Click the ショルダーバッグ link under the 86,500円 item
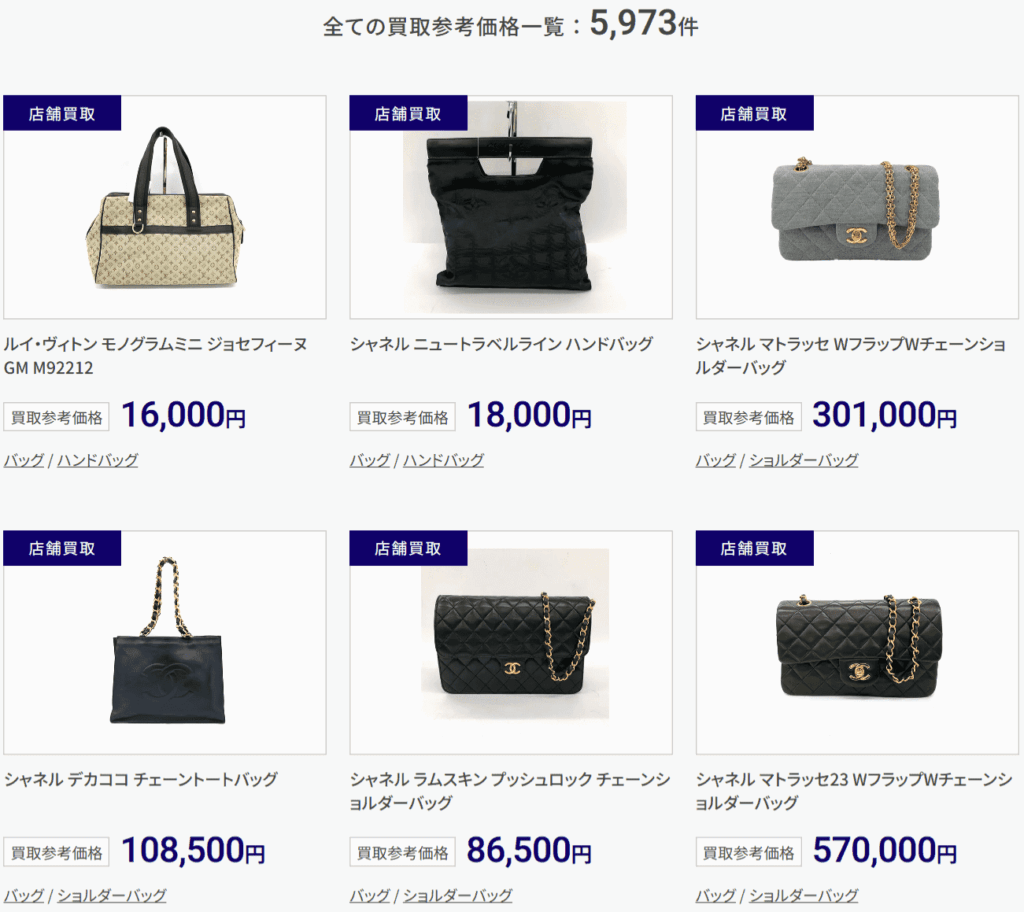This screenshot has height=912, width=1024. (x=458, y=895)
